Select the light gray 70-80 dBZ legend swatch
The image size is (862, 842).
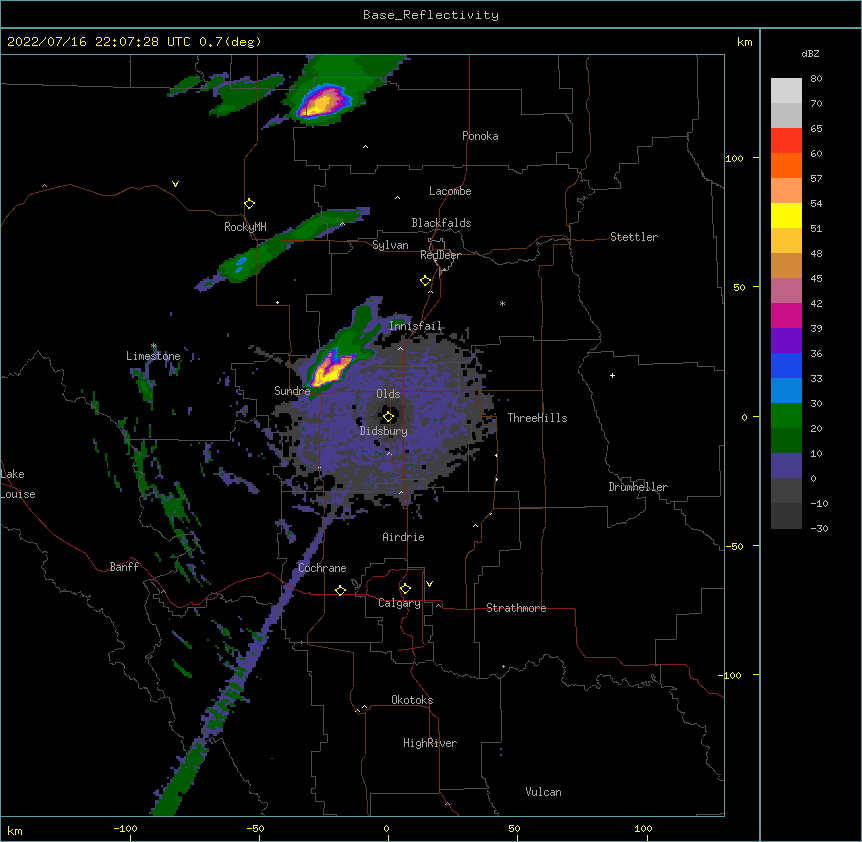pyautogui.click(x=786, y=91)
